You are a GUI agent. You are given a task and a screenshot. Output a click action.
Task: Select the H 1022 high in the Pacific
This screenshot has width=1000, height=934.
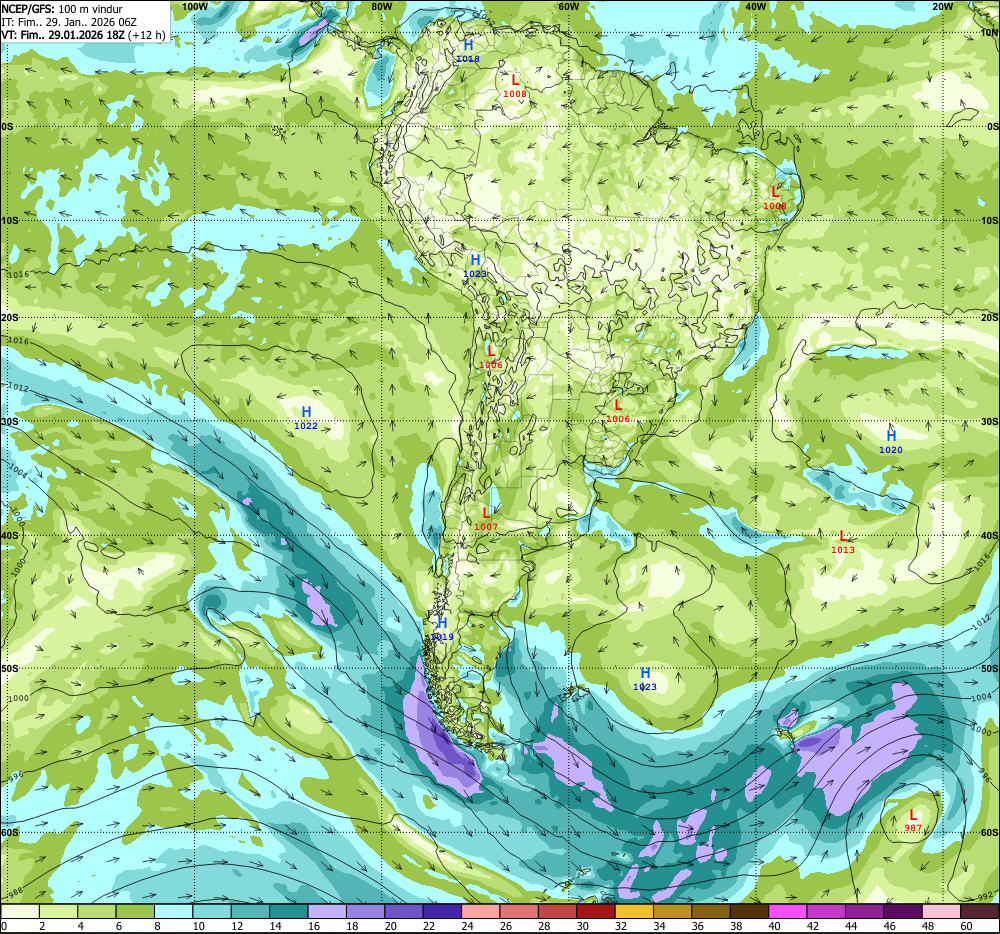(306, 418)
